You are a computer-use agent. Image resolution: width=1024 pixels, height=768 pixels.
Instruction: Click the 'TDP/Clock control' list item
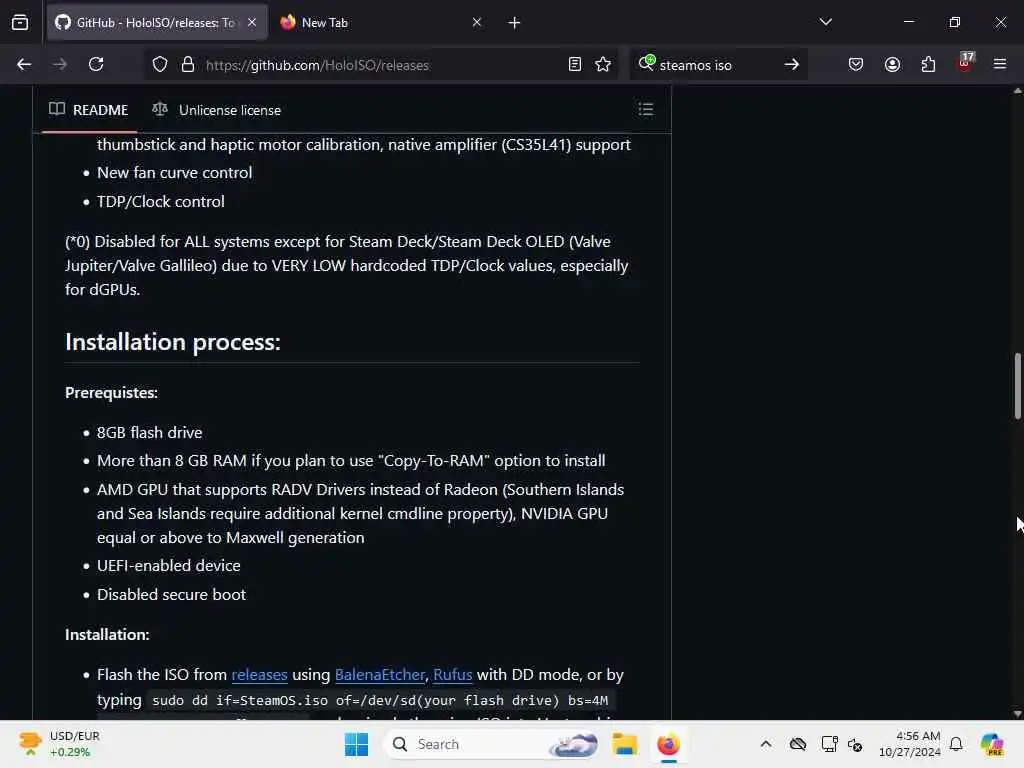pos(161,201)
